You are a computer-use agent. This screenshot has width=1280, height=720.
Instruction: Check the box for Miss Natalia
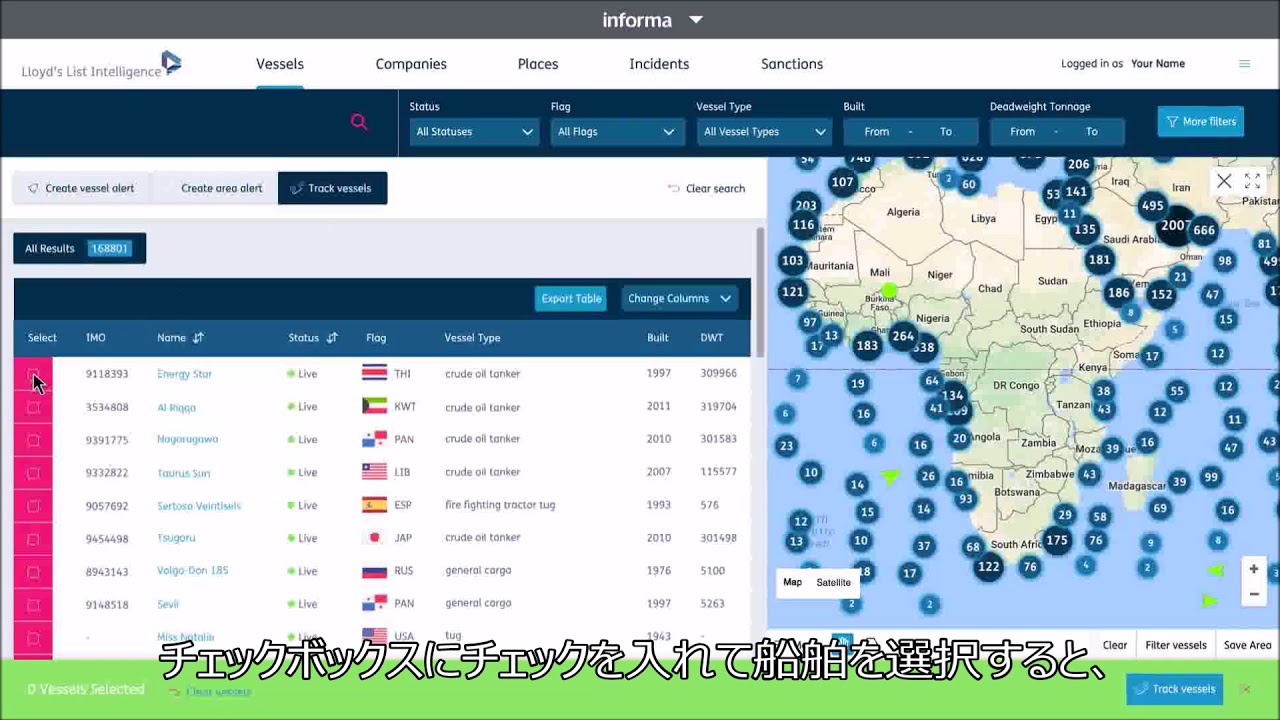(33, 638)
